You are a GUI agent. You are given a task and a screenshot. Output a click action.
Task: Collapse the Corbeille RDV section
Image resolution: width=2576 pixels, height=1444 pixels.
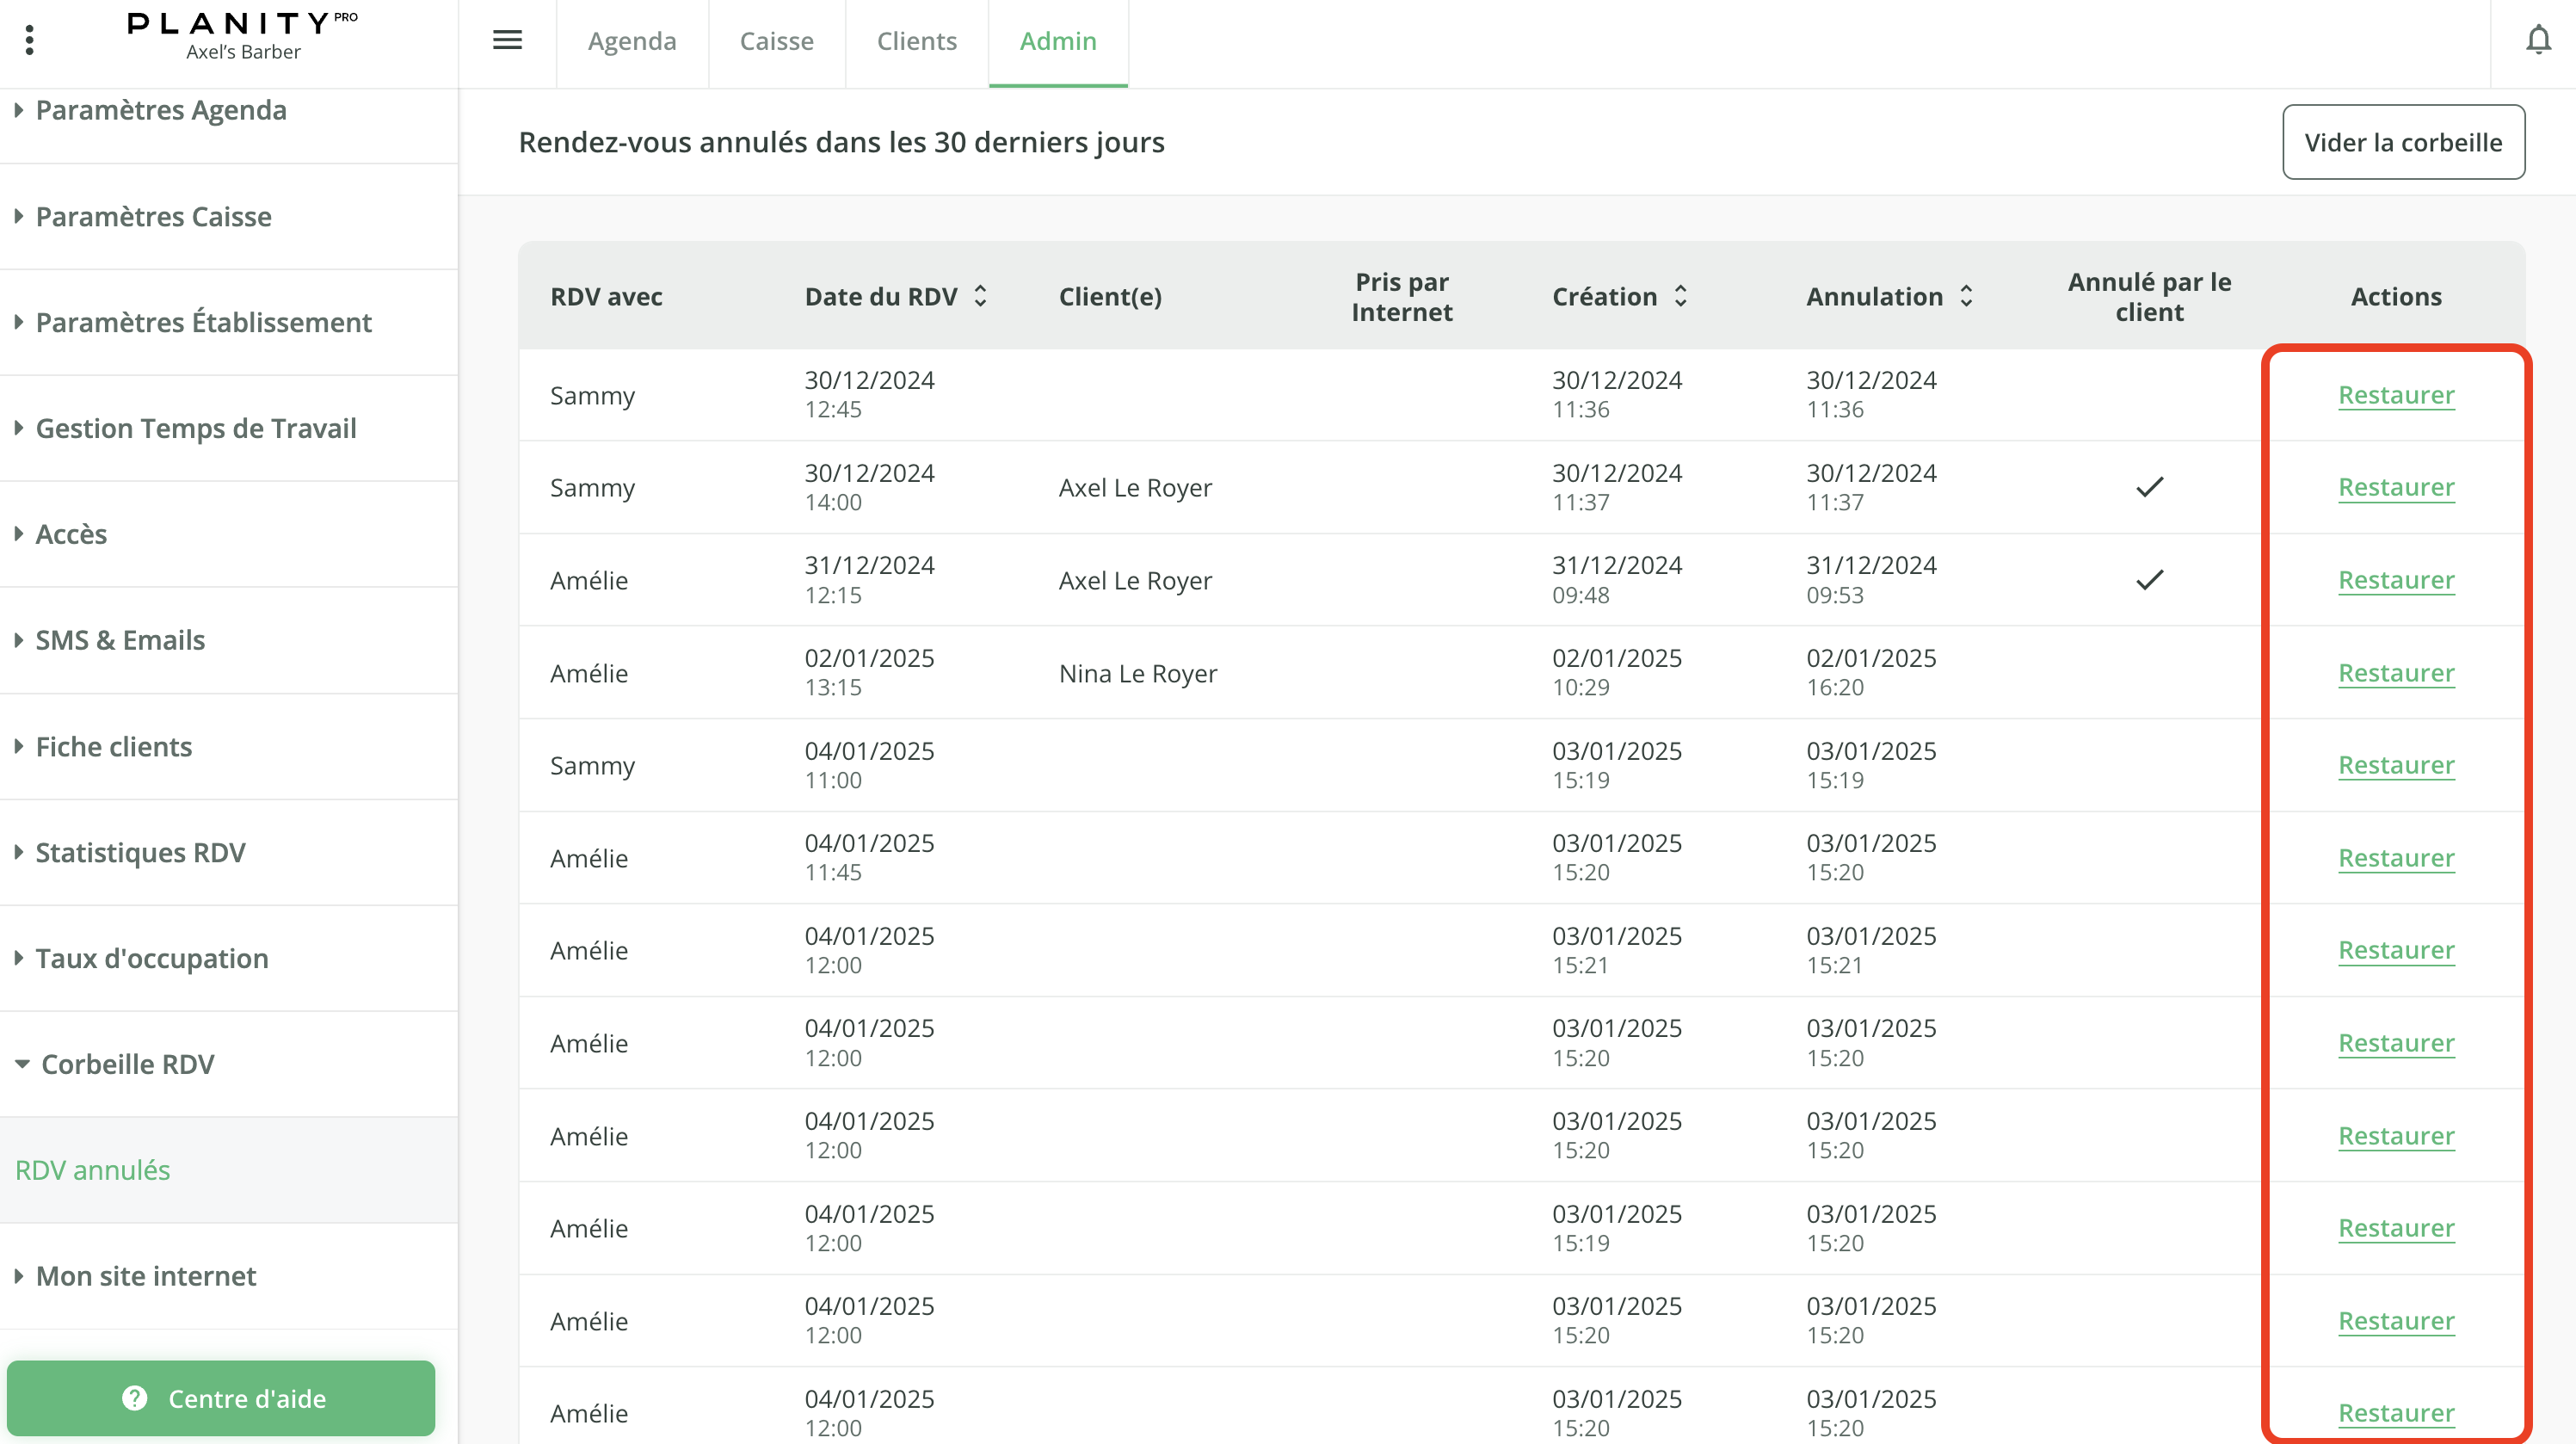tap(128, 1063)
